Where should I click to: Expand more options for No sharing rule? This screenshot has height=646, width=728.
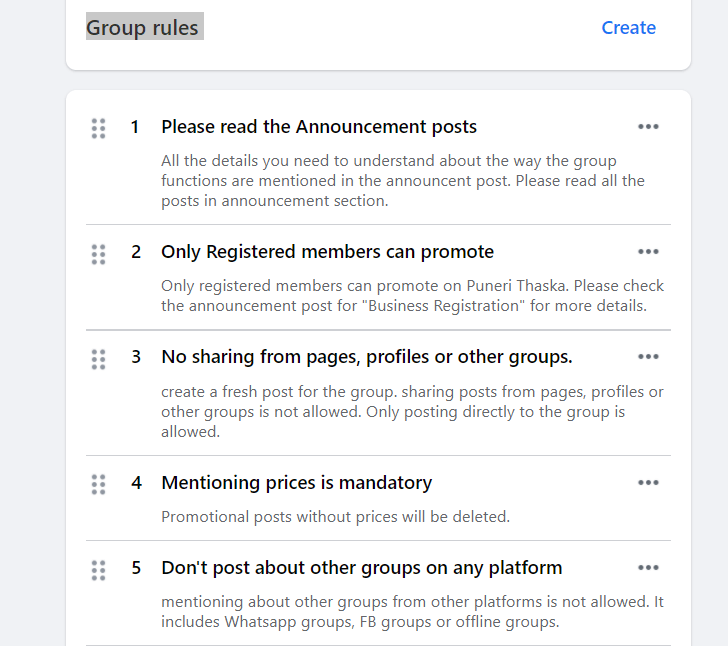(x=648, y=357)
